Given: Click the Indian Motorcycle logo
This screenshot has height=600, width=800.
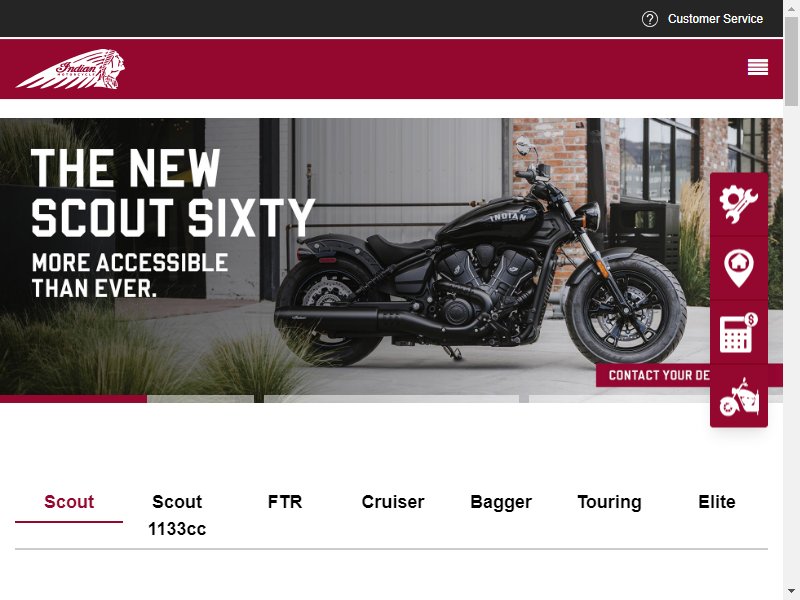Looking at the screenshot, I should point(70,69).
